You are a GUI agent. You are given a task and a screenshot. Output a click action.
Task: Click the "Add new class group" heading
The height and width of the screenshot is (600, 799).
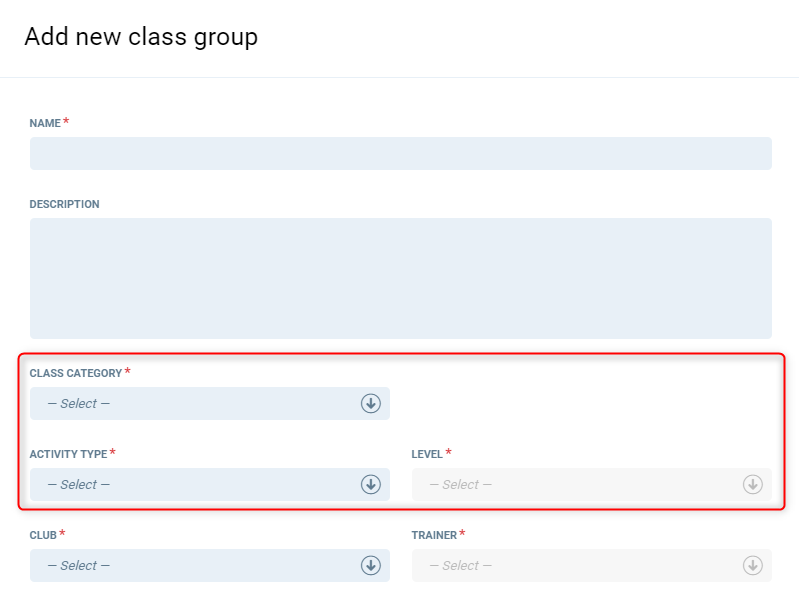point(141,37)
